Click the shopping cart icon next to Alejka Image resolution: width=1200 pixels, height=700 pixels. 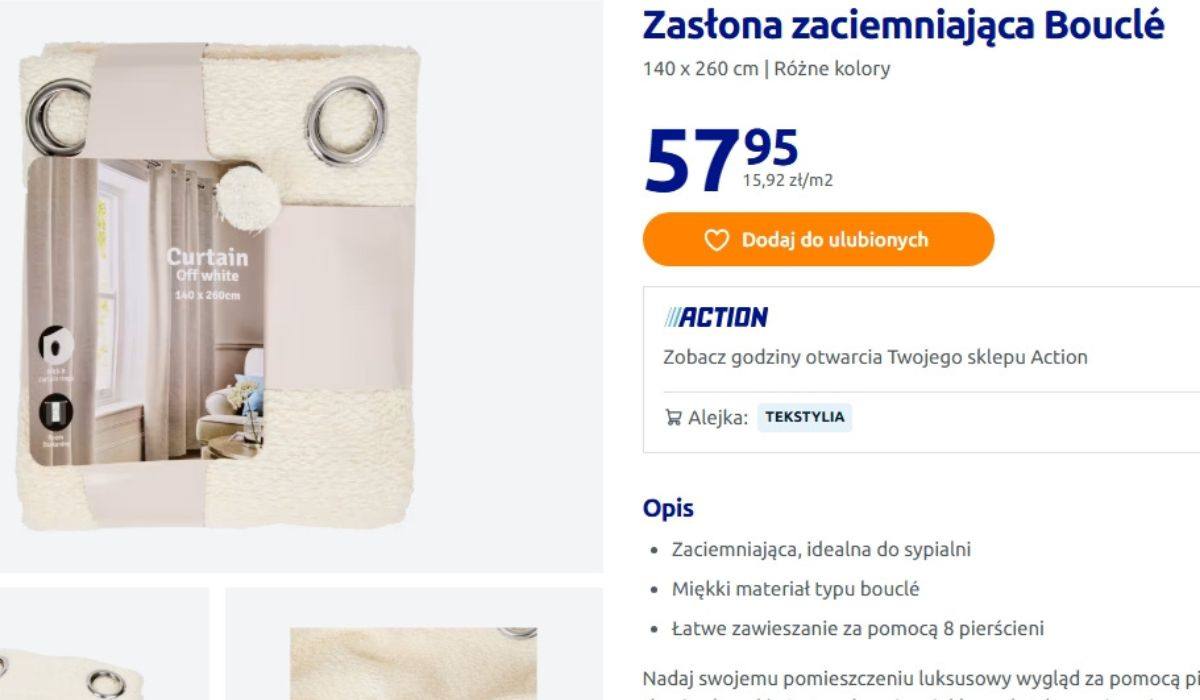(x=673, y=418)
